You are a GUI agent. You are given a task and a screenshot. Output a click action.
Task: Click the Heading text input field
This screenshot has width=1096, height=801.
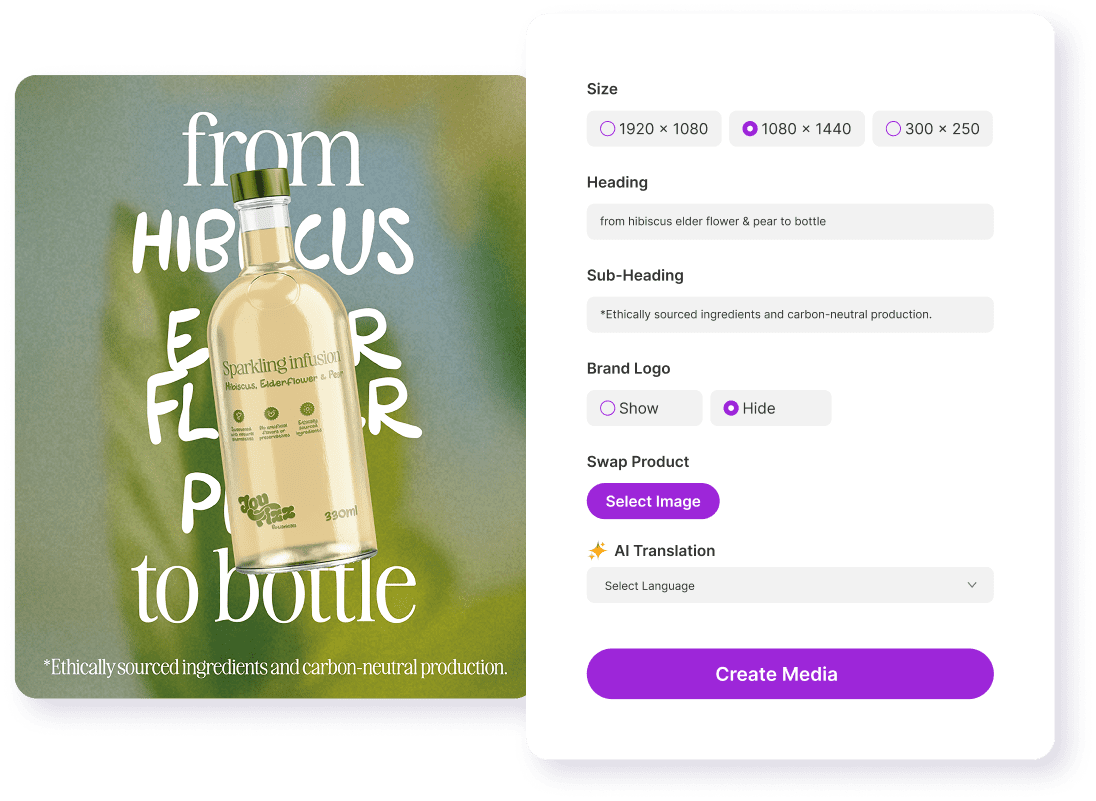coord(790,222)
